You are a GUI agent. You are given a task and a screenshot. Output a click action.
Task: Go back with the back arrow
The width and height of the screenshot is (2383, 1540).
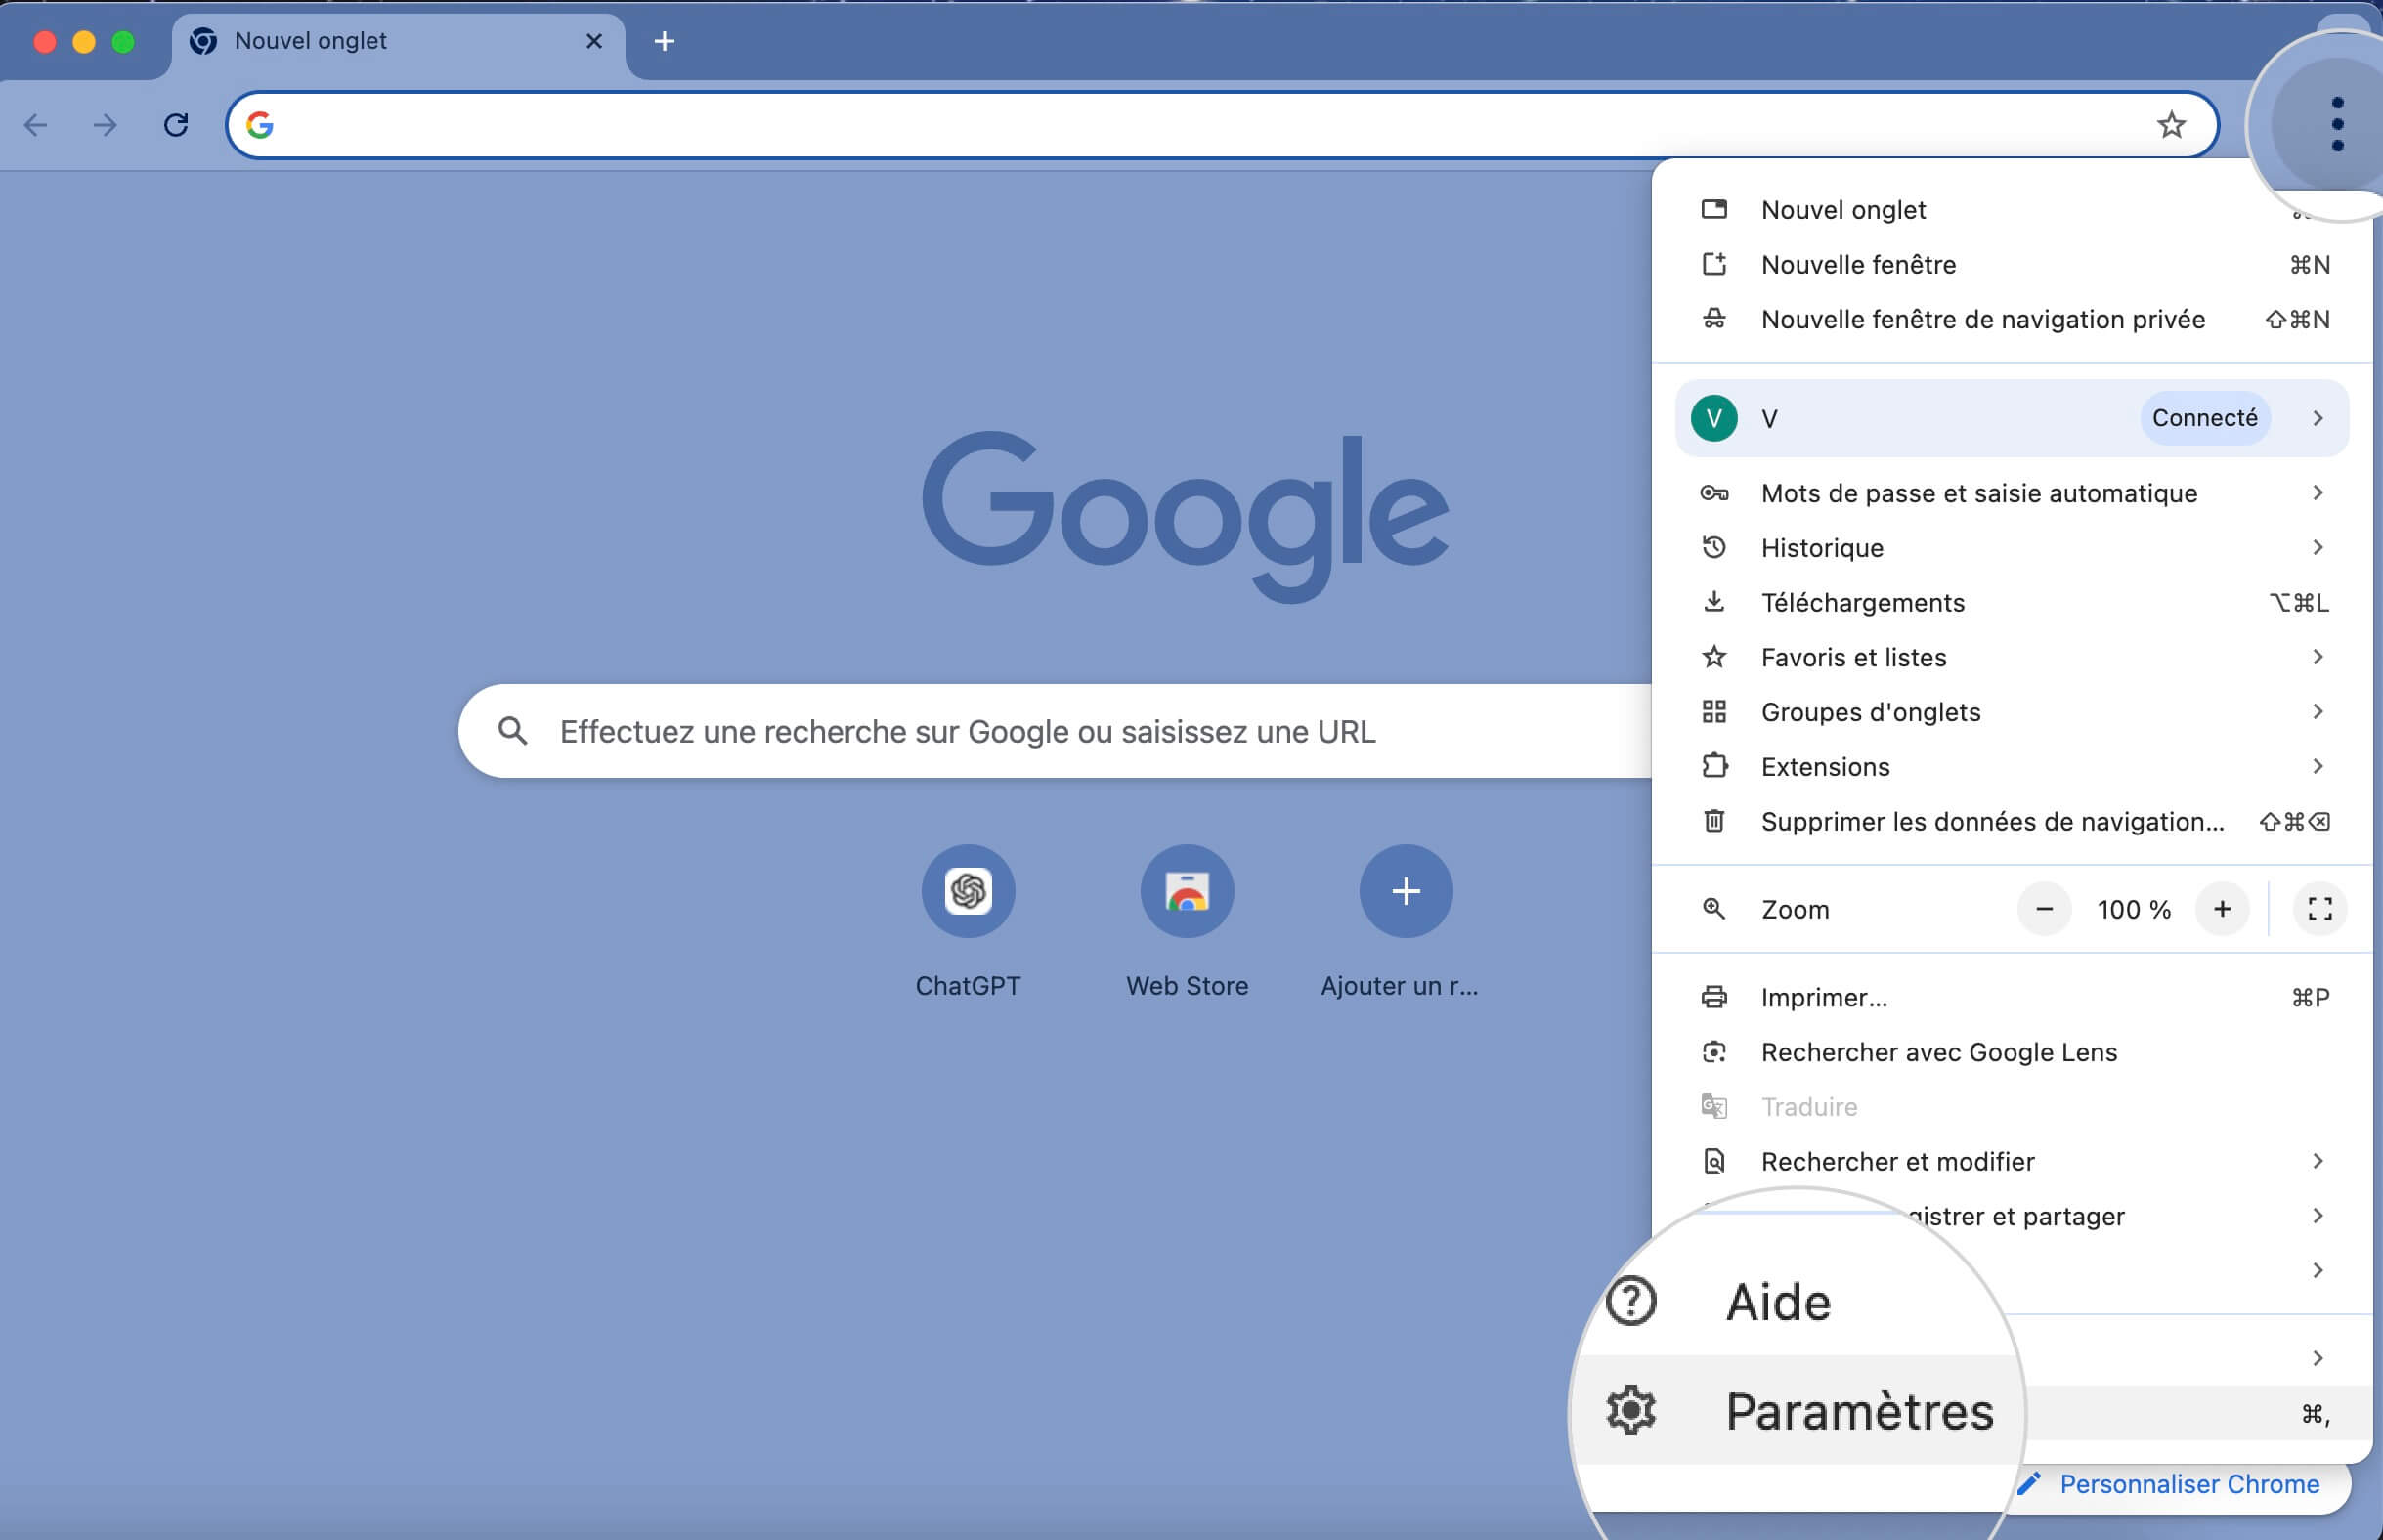point(36,125)
